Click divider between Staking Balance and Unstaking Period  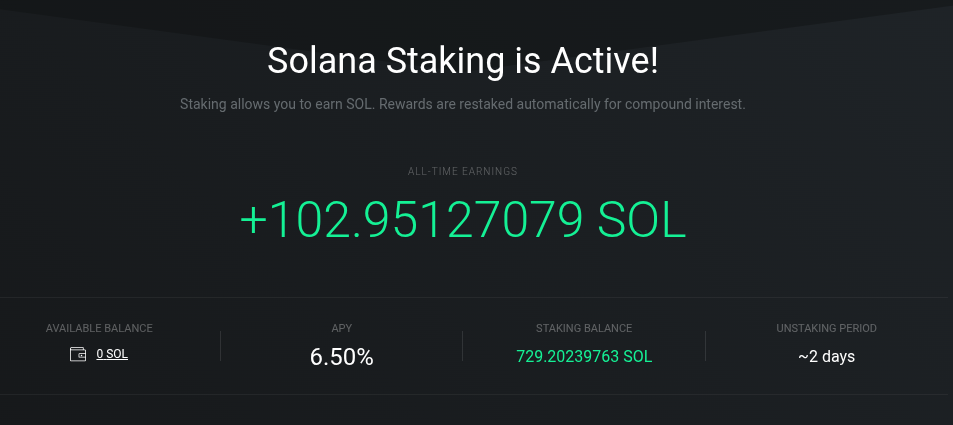click(705, 346)
